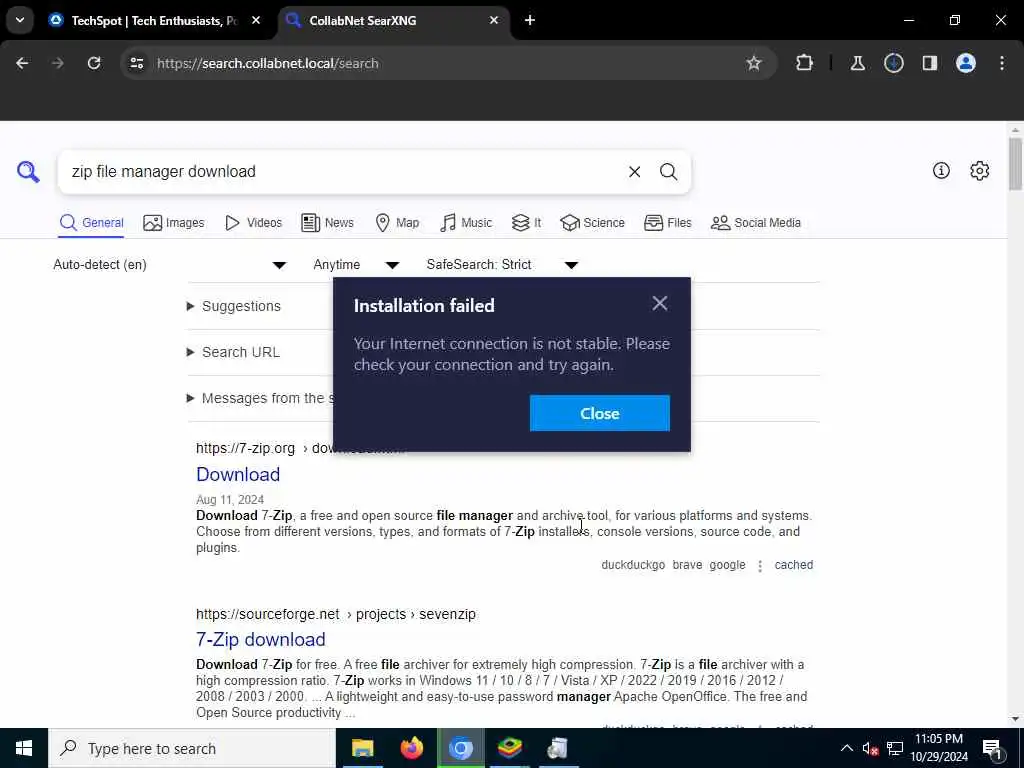Click the page vertical scrollbar thumb
The height and width of the screenshot is (768, 1024).
[x=1015, y=163]
